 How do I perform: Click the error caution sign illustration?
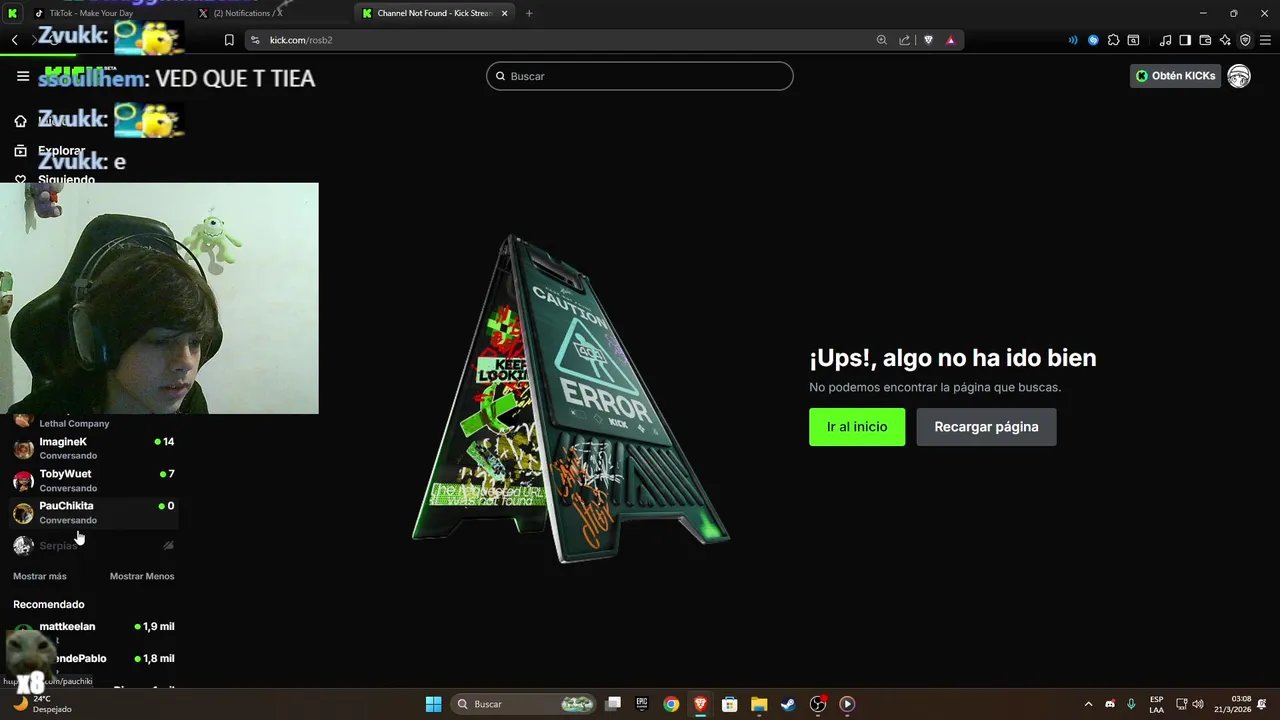coord(570,400)
